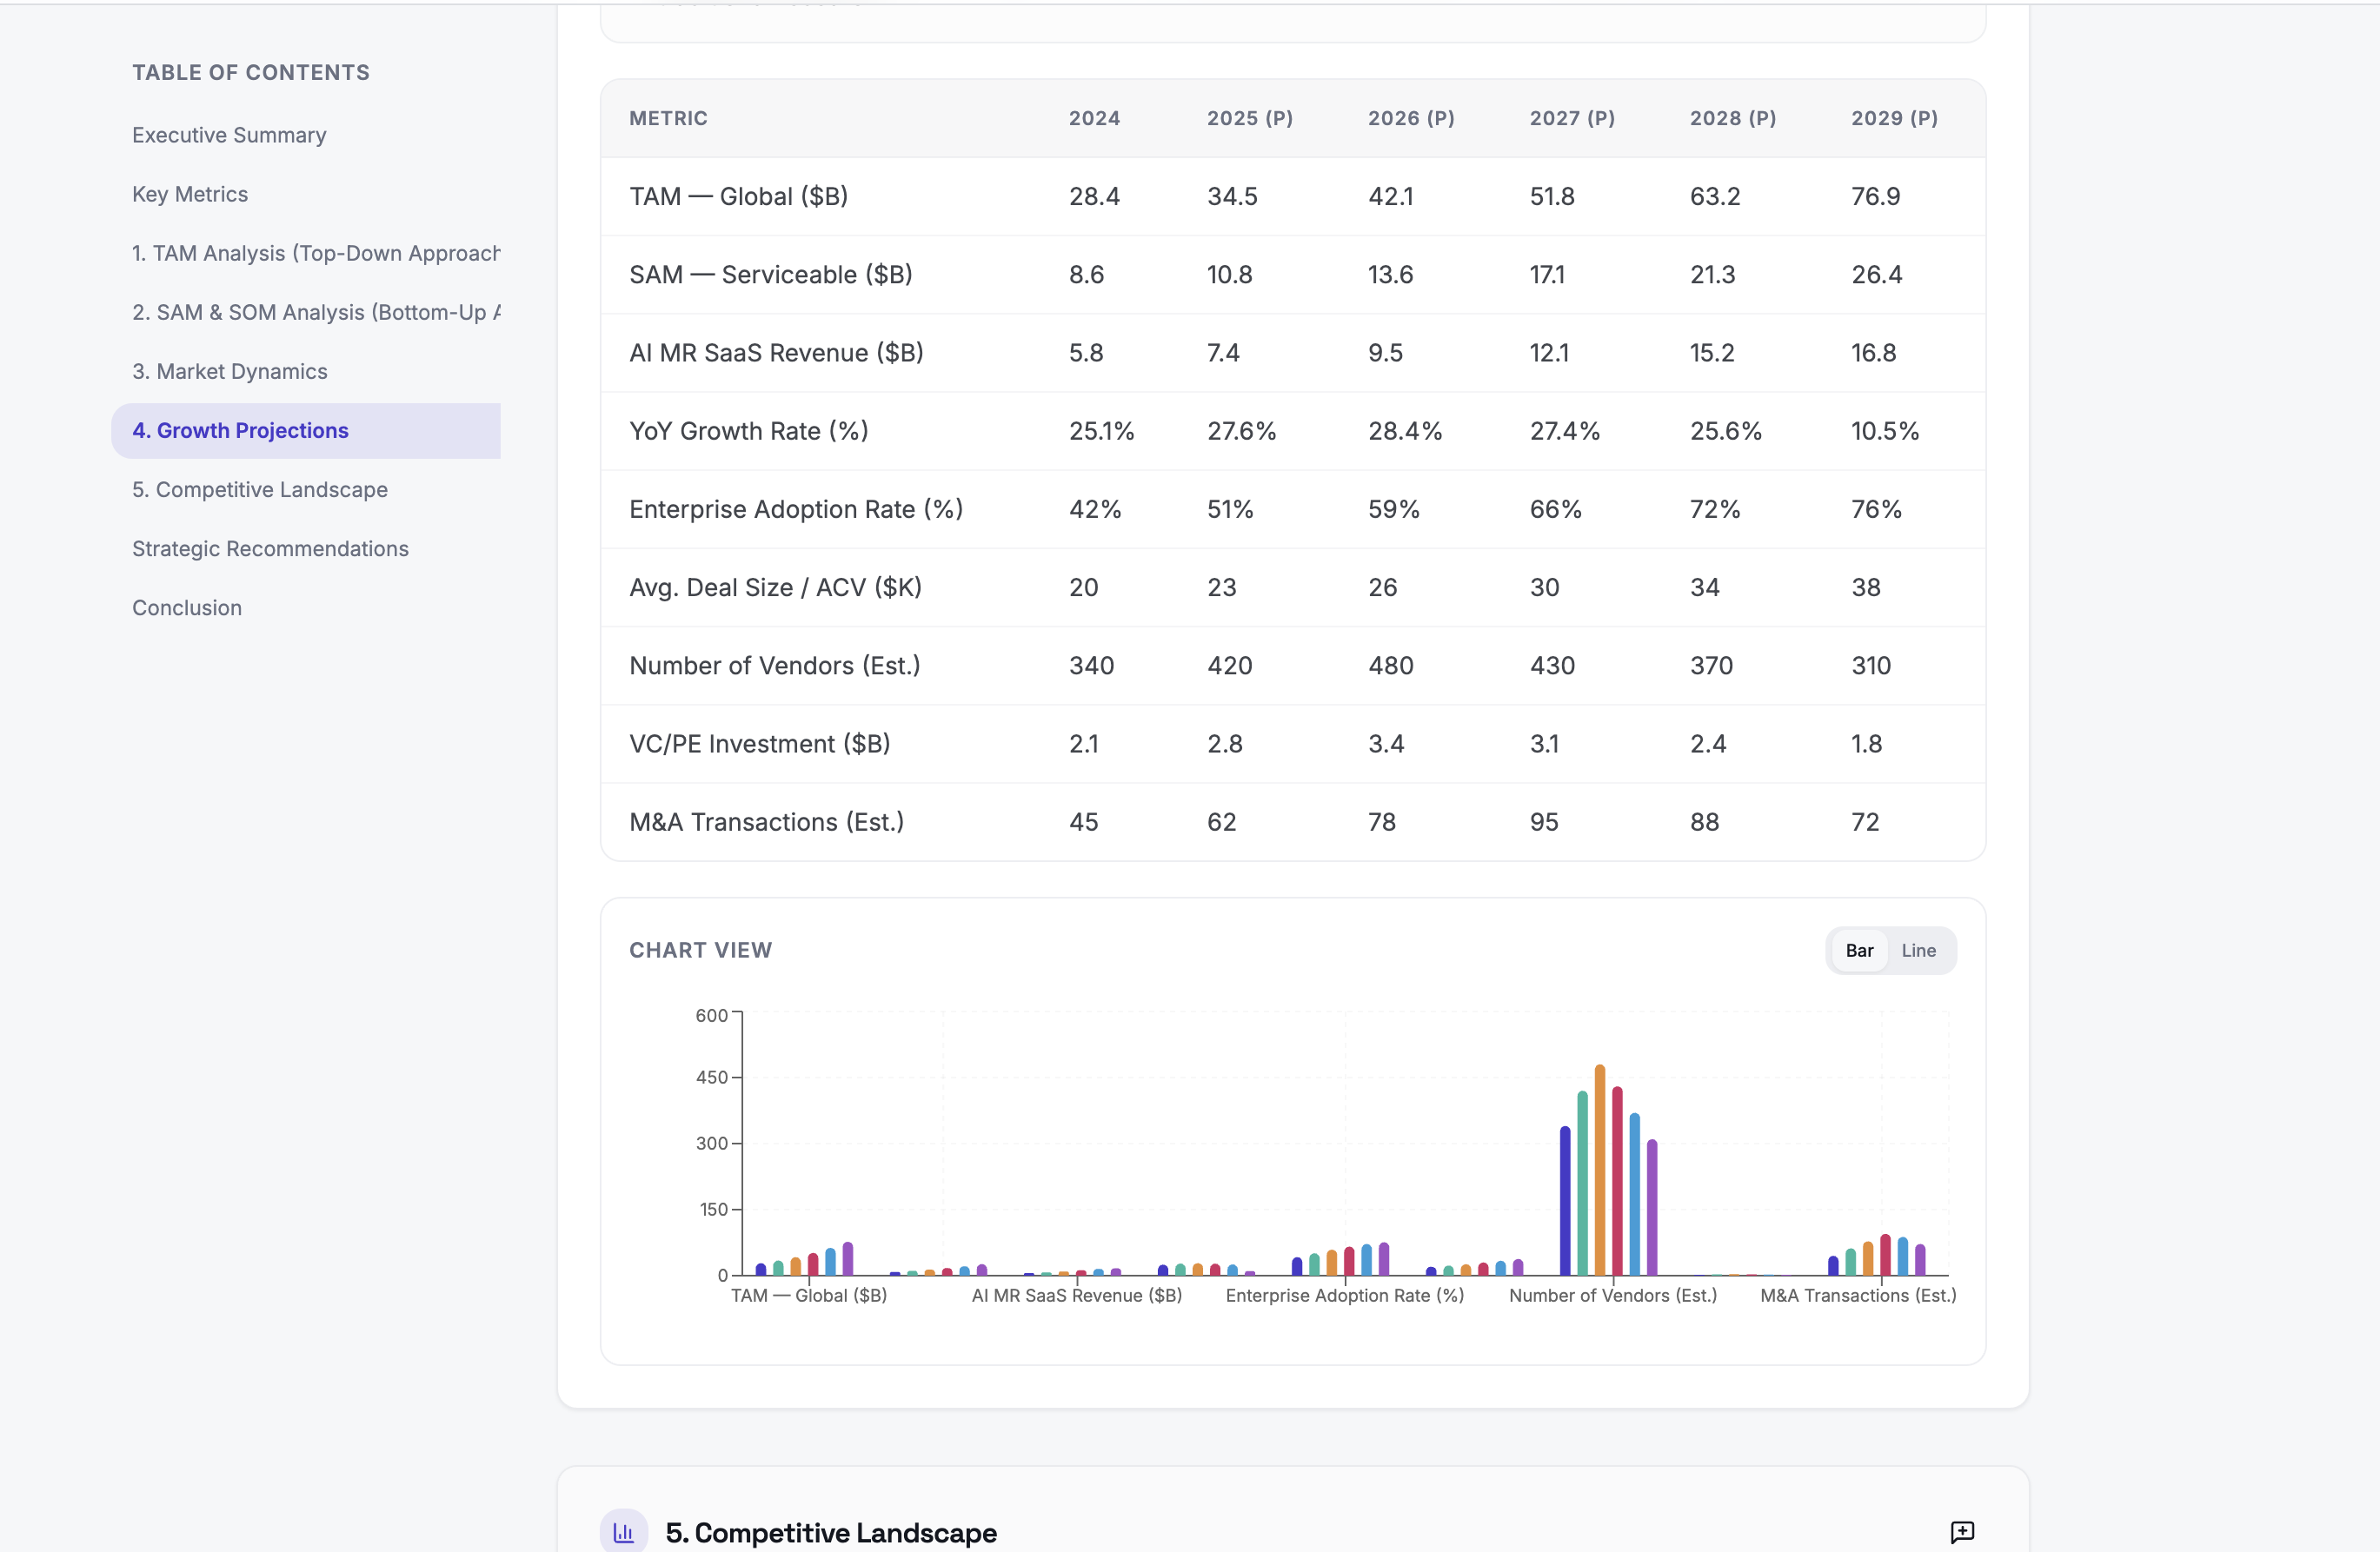Viewport: 2380px width, 1552px height.
Task: Select the TAM — Global row label
Action: coord(738,196)
